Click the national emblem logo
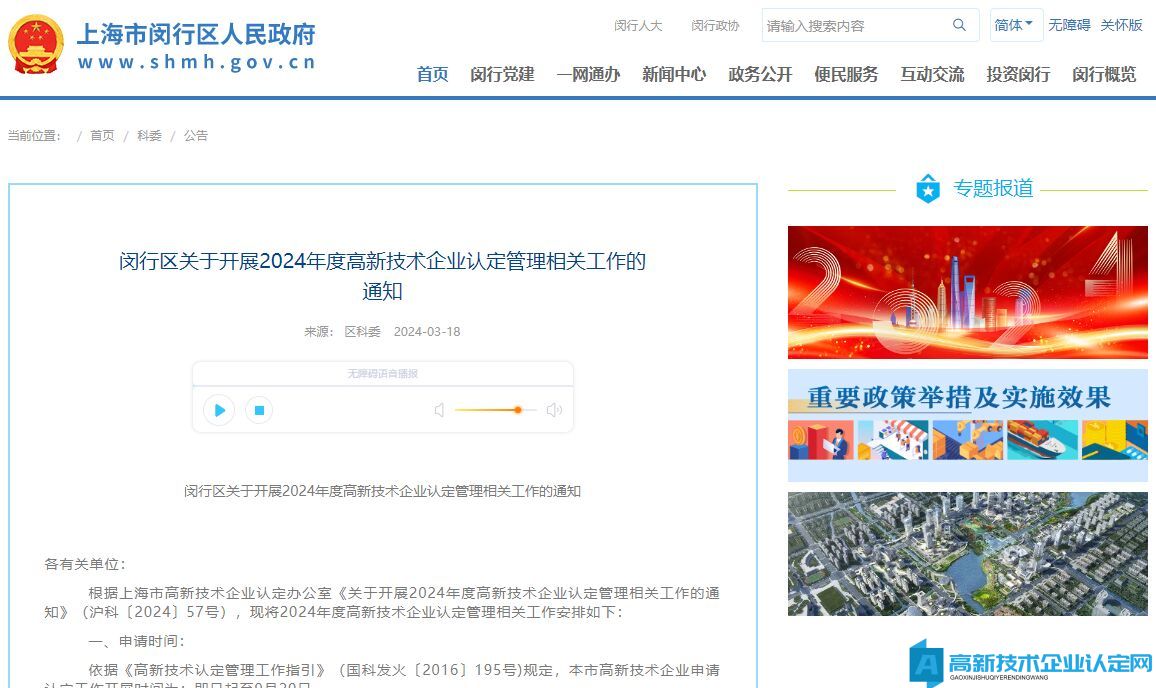The height and width of the screenshot is (688, 1156). (36, 45)
